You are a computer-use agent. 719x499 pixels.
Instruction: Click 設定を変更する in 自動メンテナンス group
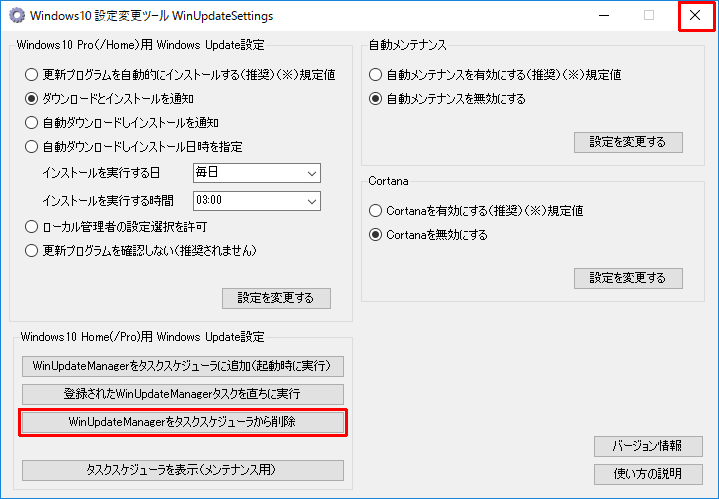(628, 142)
